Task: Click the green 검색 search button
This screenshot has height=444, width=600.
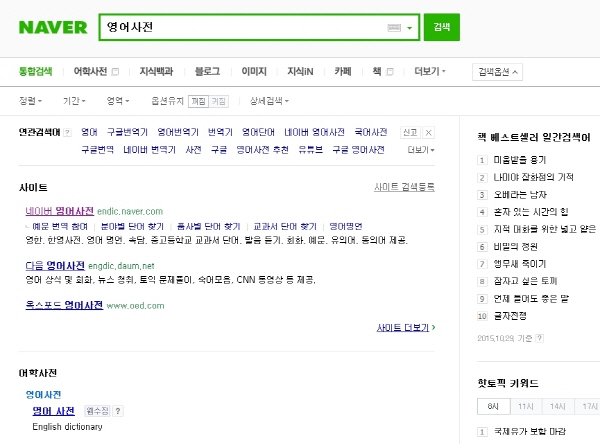Action: (x=442, y=27)
